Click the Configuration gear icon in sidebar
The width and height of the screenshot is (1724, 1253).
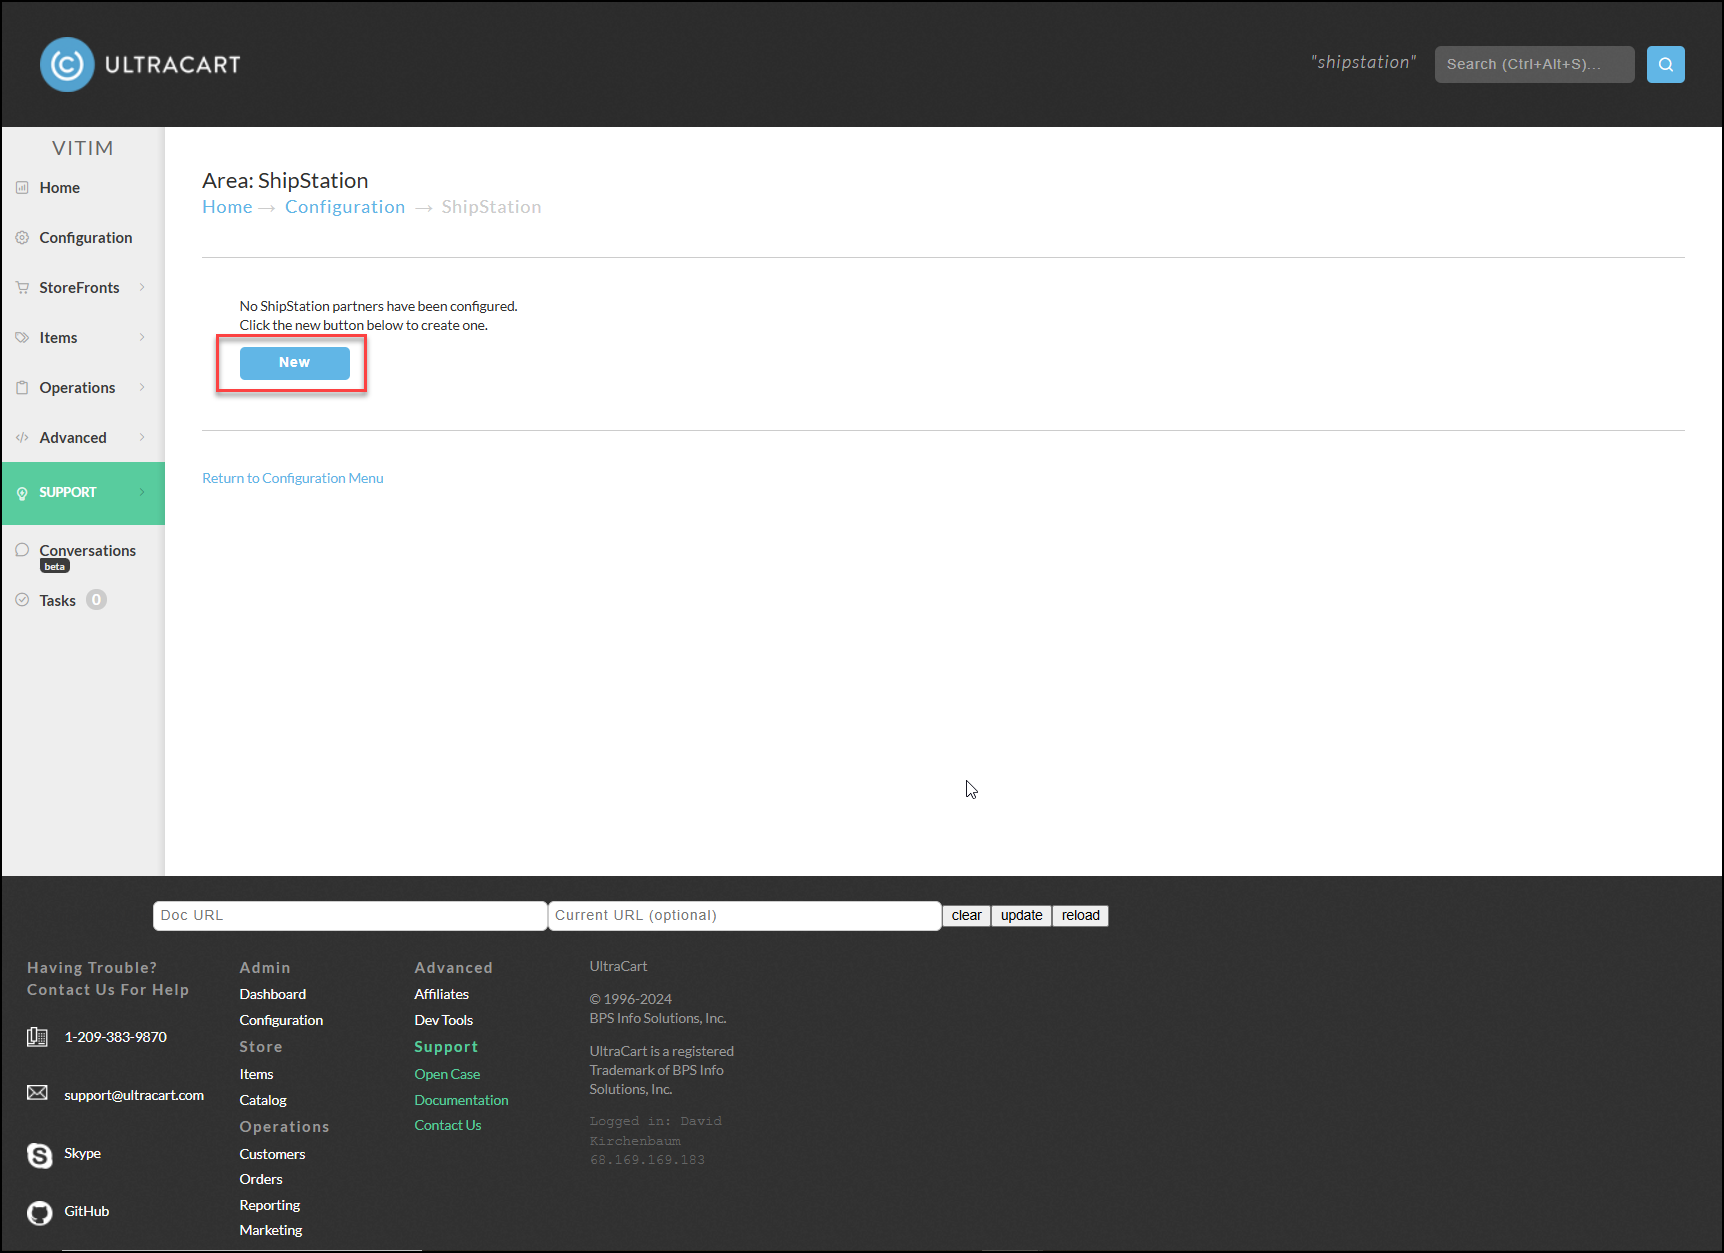(22, 238)
